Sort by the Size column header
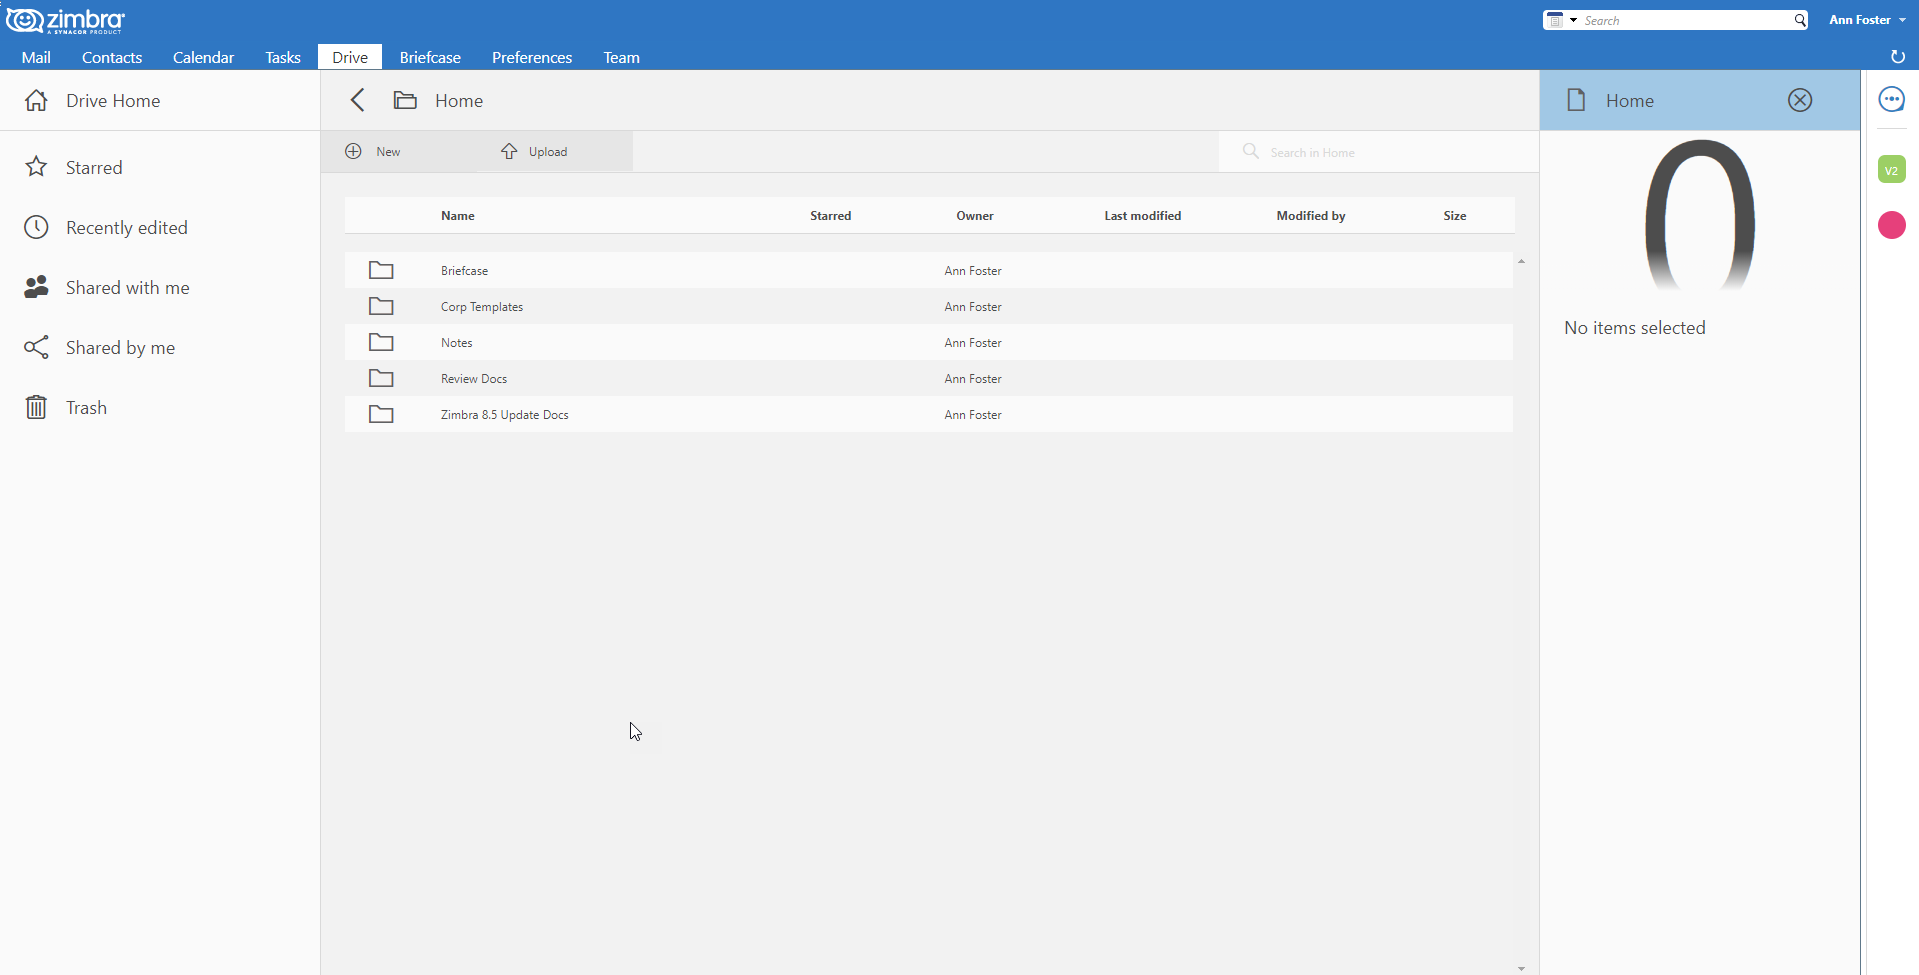This screenshot has height=975, width=1919. tap(1455, 216)
